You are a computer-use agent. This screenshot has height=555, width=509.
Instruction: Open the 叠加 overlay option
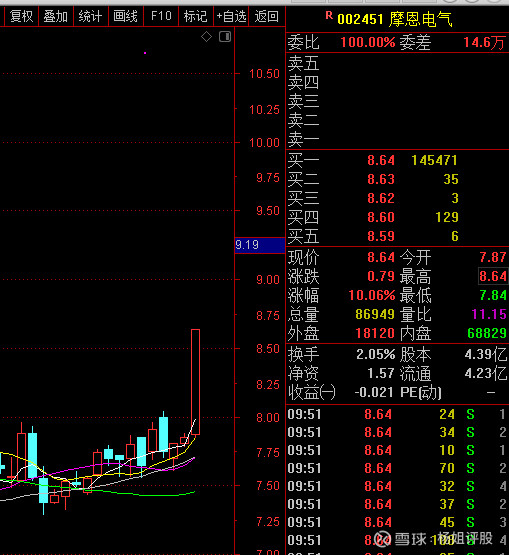coord(56,16)
